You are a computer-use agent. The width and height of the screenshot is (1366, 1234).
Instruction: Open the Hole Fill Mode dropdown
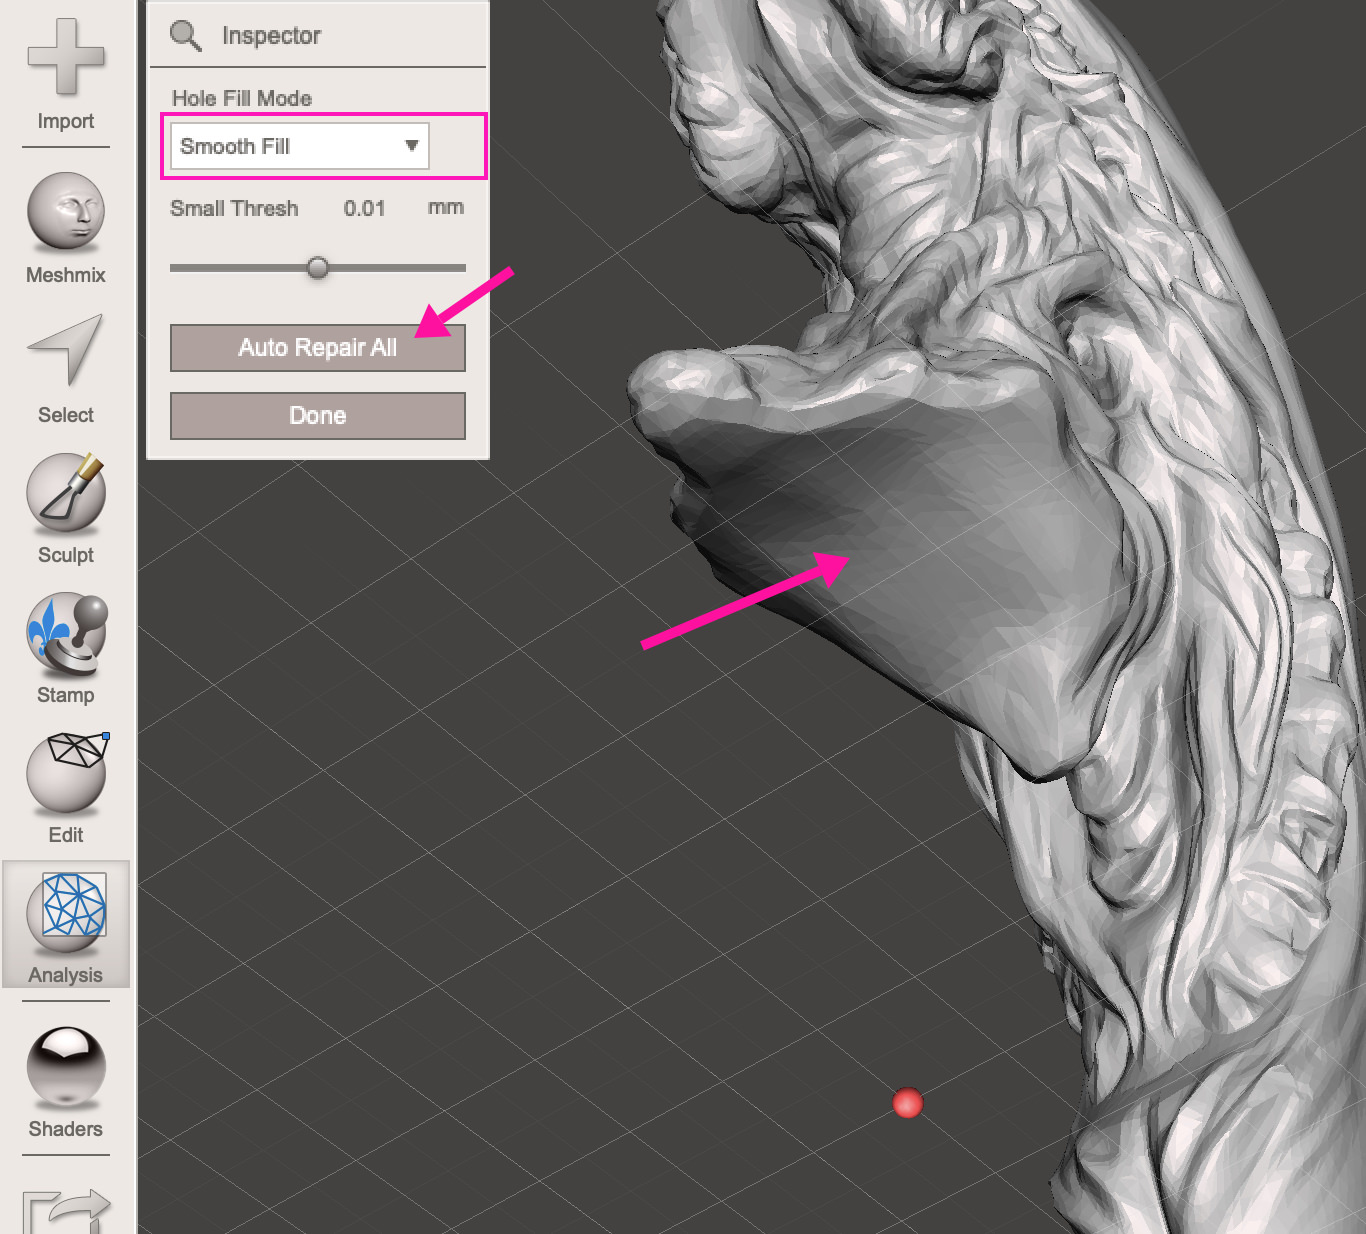pyautogui.click(x=300, y=146)
